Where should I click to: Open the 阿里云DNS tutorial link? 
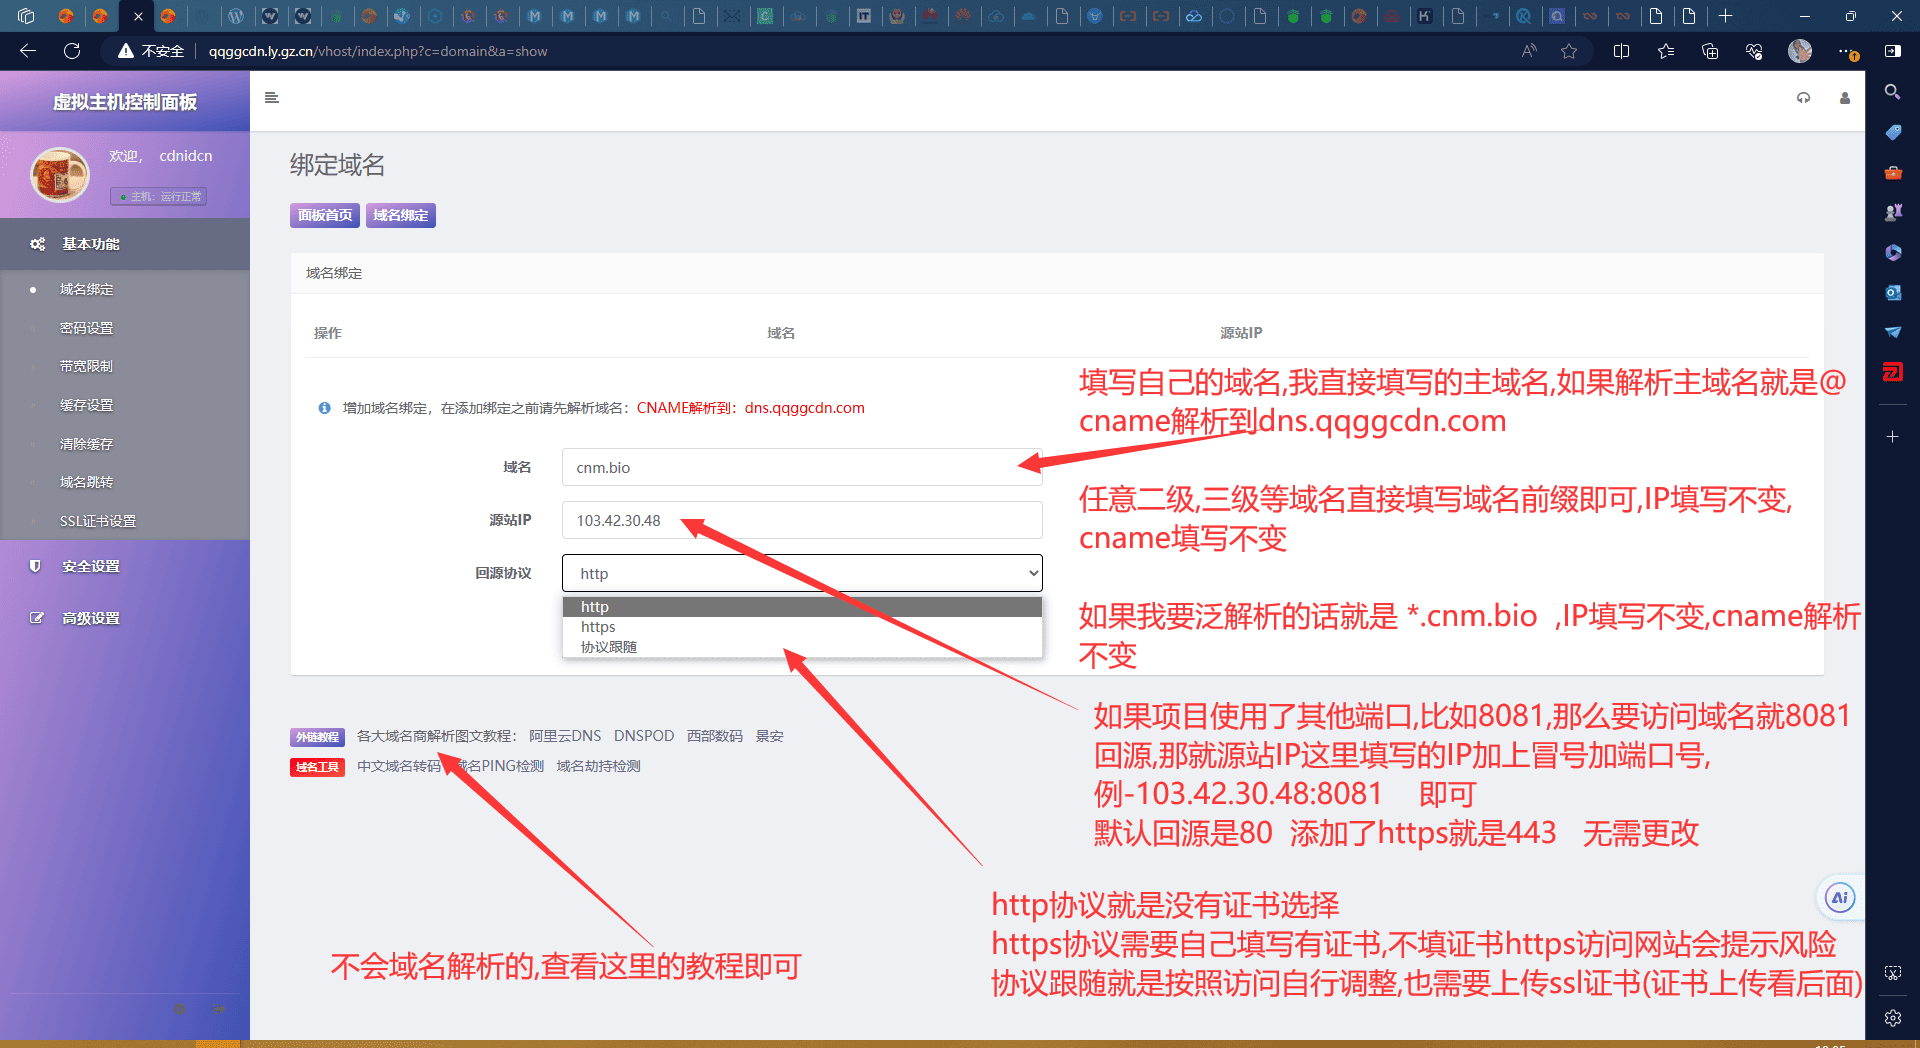point(565,736)
